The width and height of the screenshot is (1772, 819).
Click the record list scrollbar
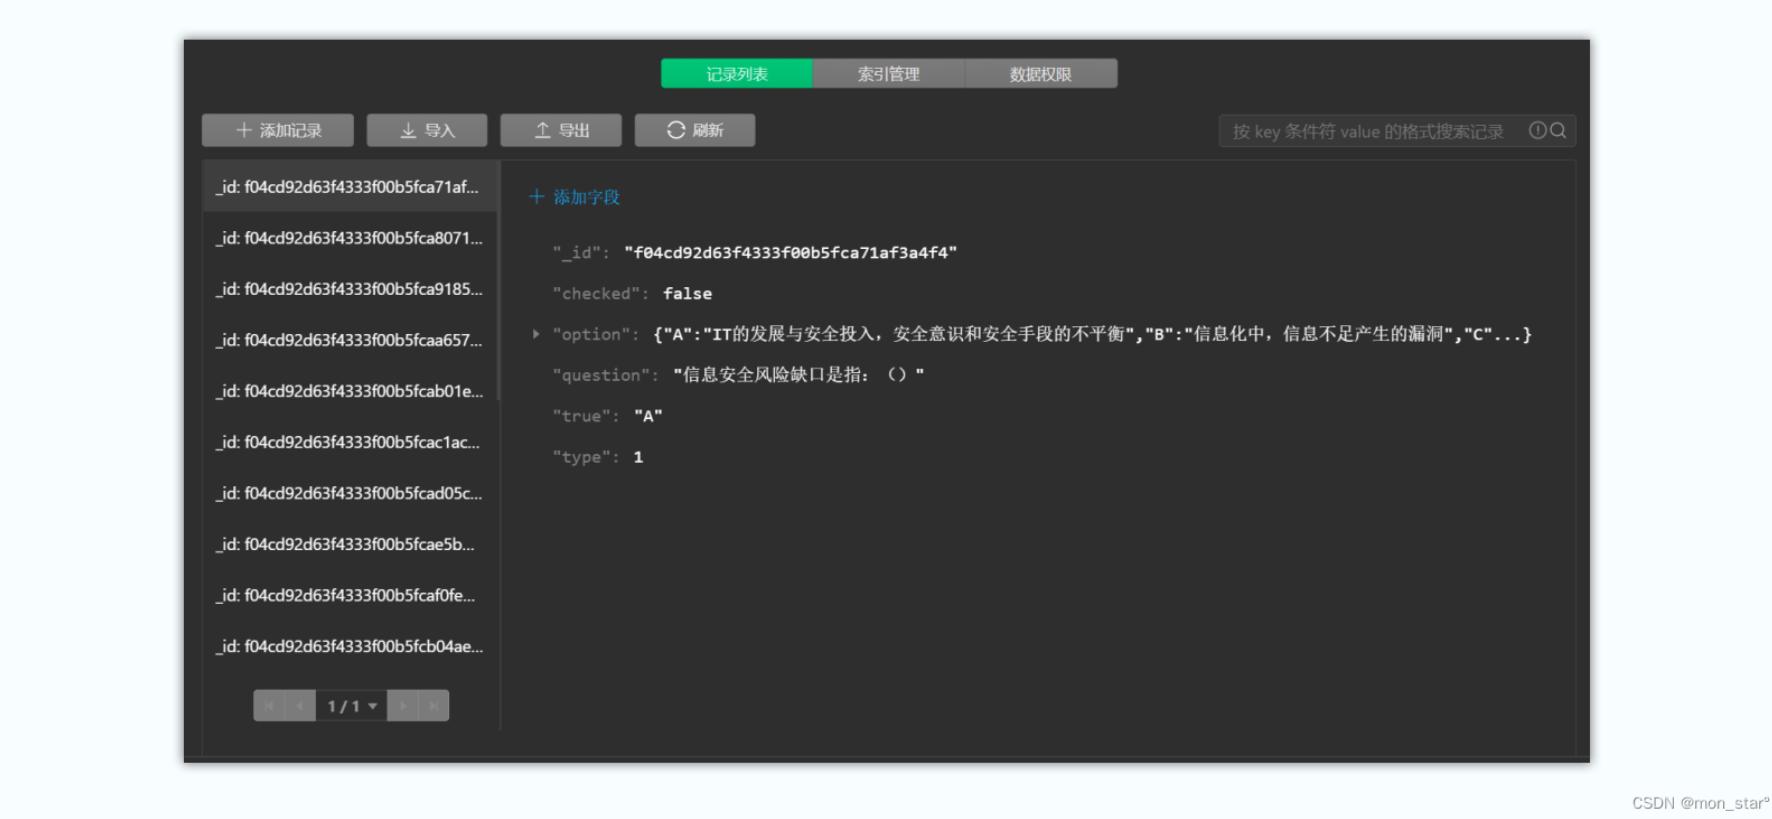click(x=498, y=281)
